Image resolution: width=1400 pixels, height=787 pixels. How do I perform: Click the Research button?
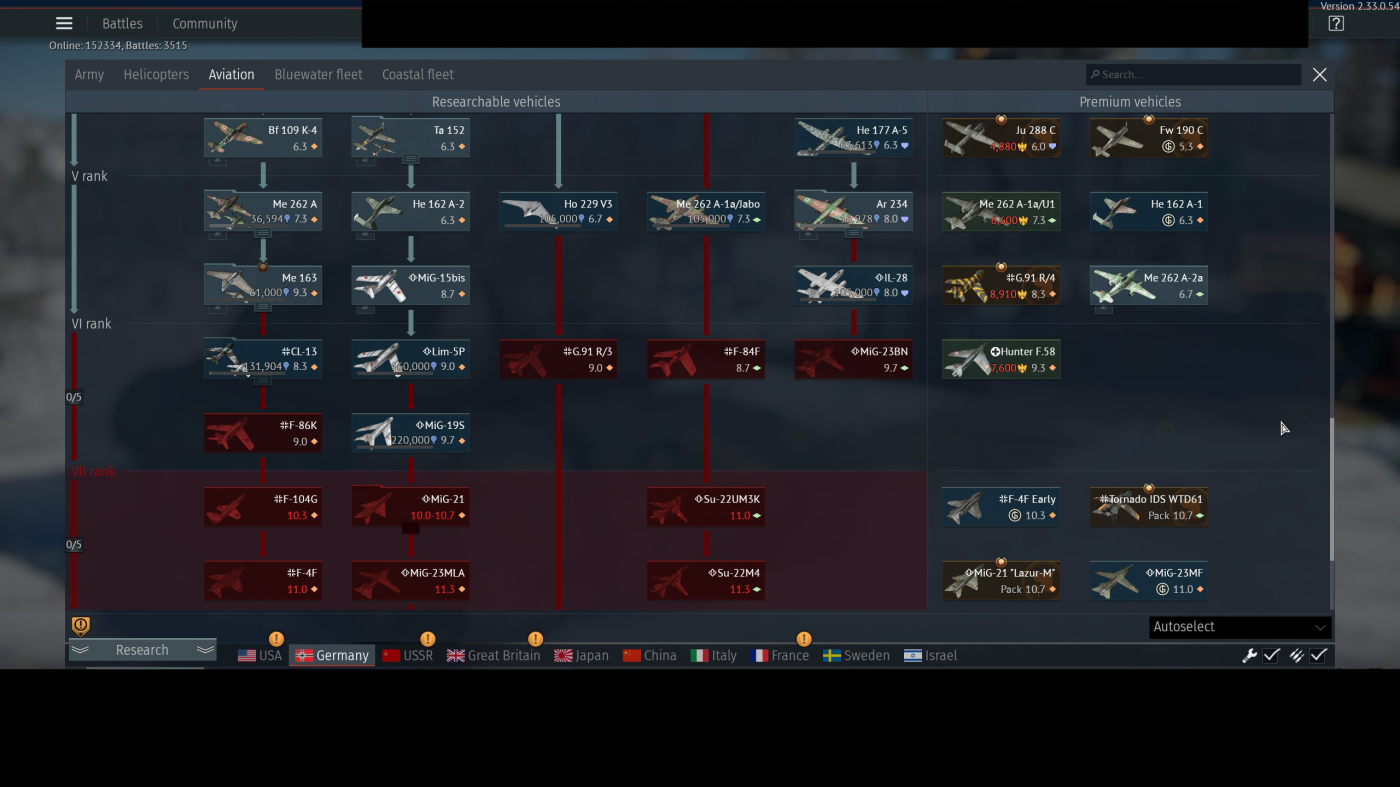point(142,650)
